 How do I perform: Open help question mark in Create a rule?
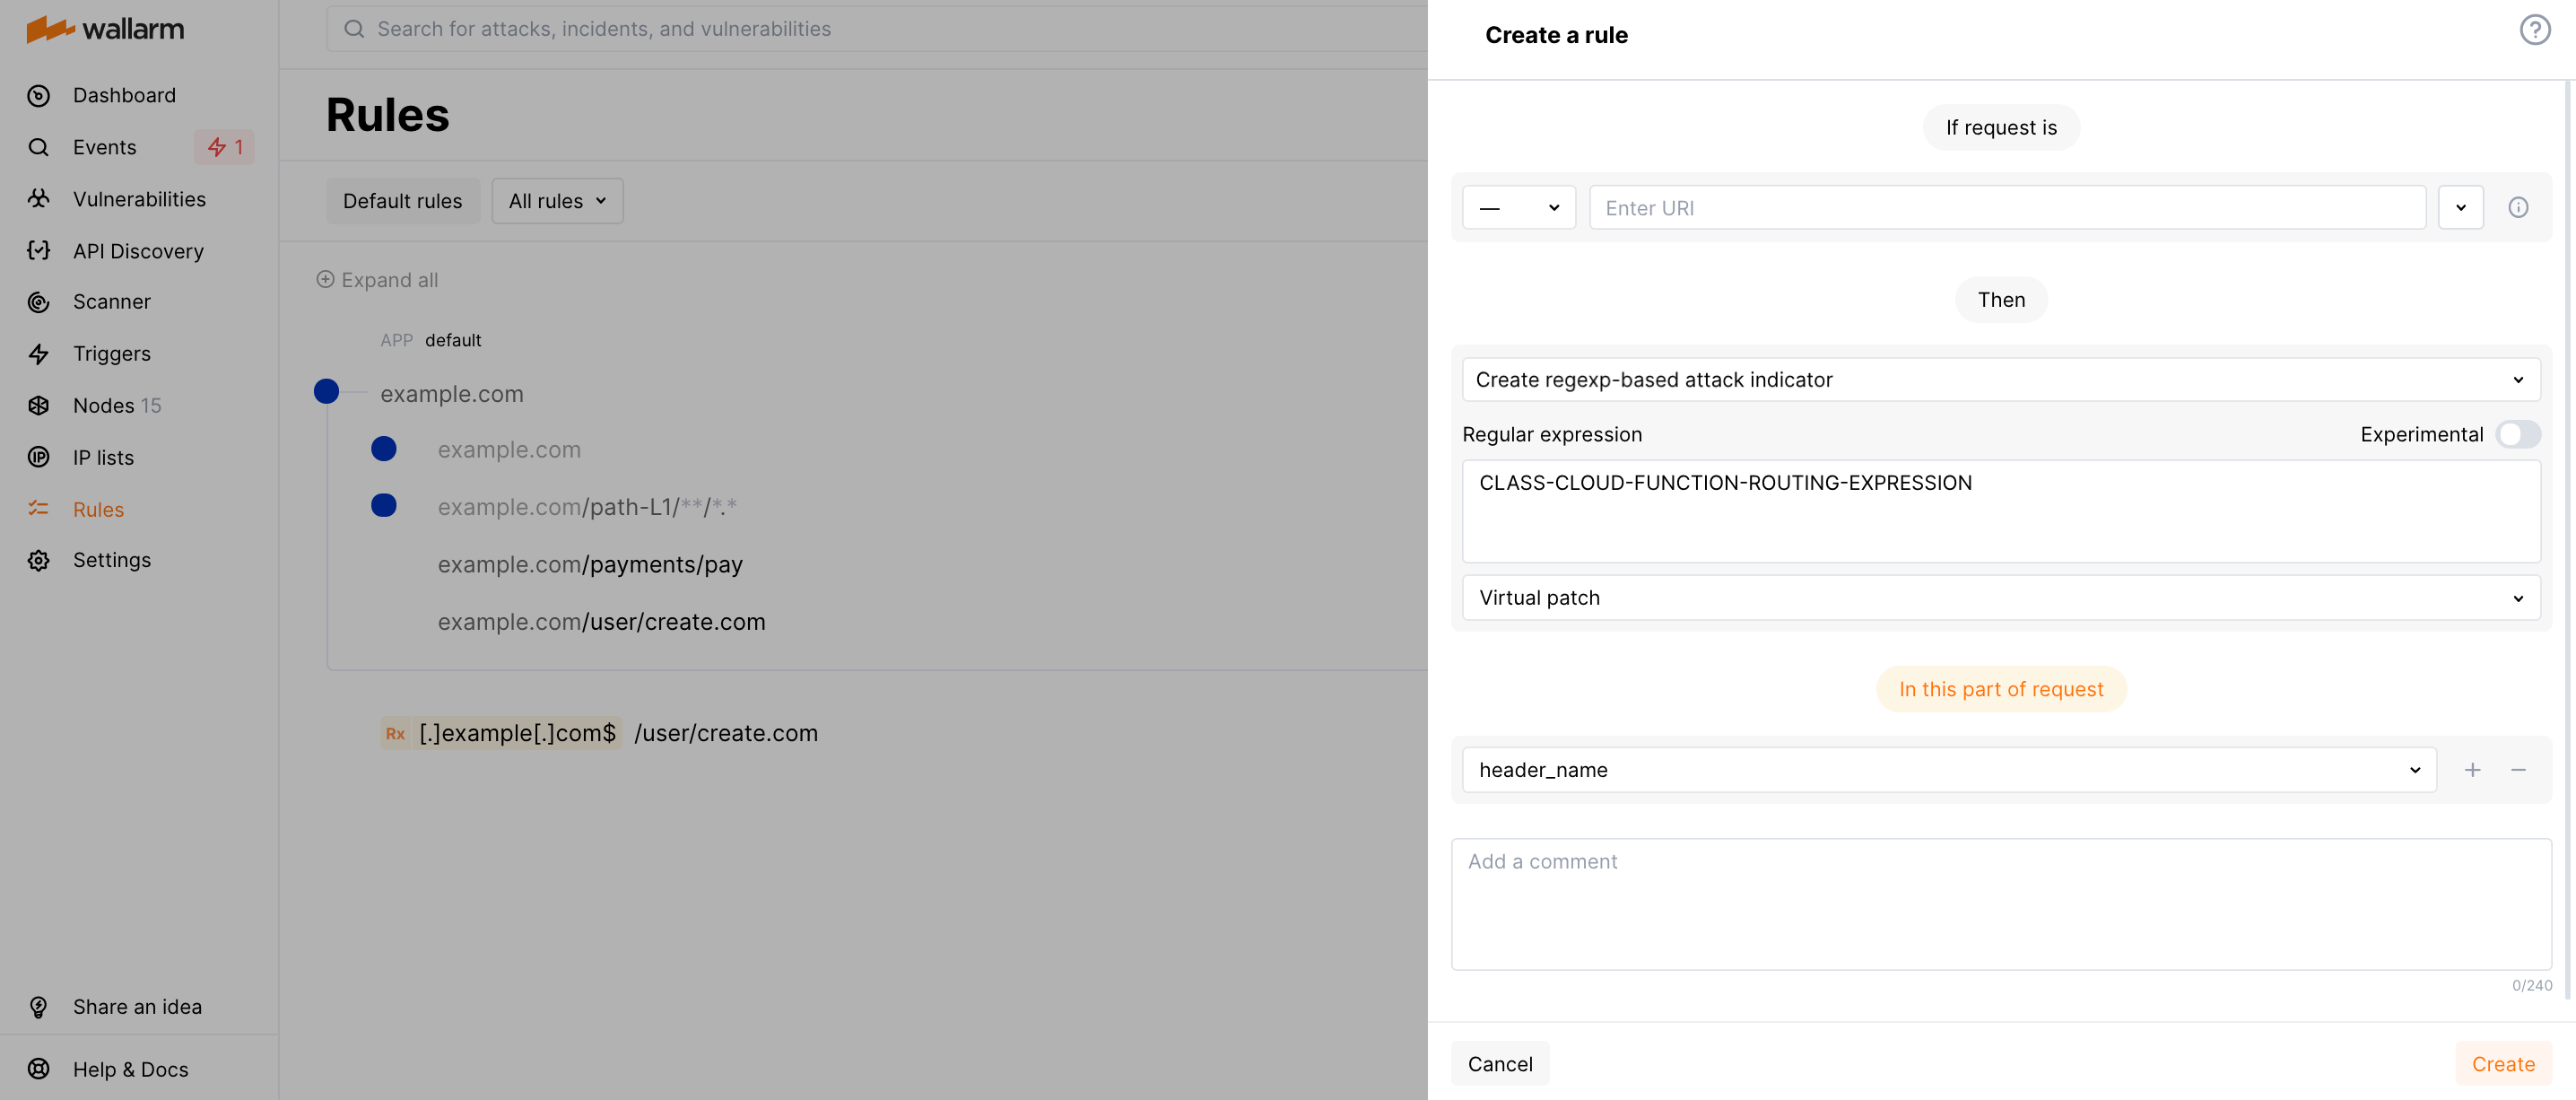[x=2535, y=30]
